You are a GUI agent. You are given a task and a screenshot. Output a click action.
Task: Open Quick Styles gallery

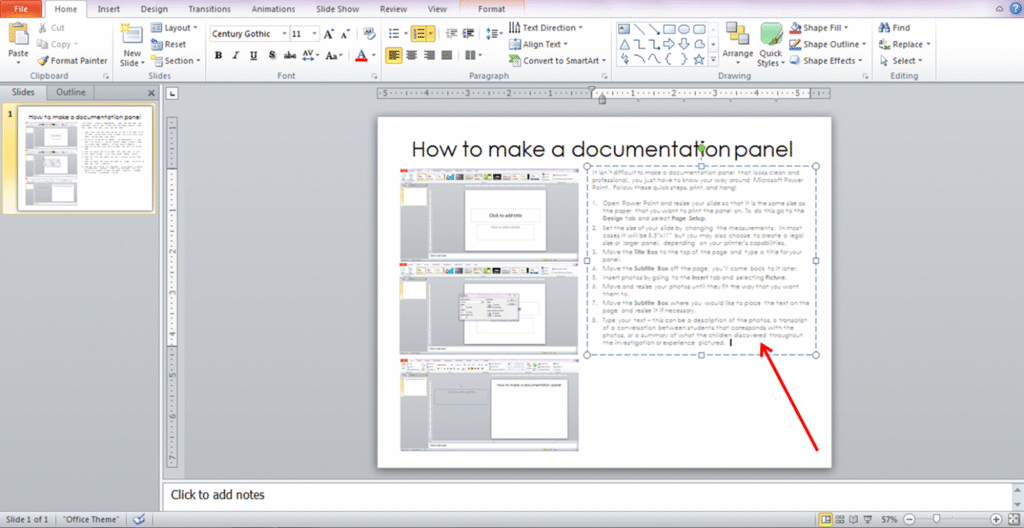(x=771, y=44)
